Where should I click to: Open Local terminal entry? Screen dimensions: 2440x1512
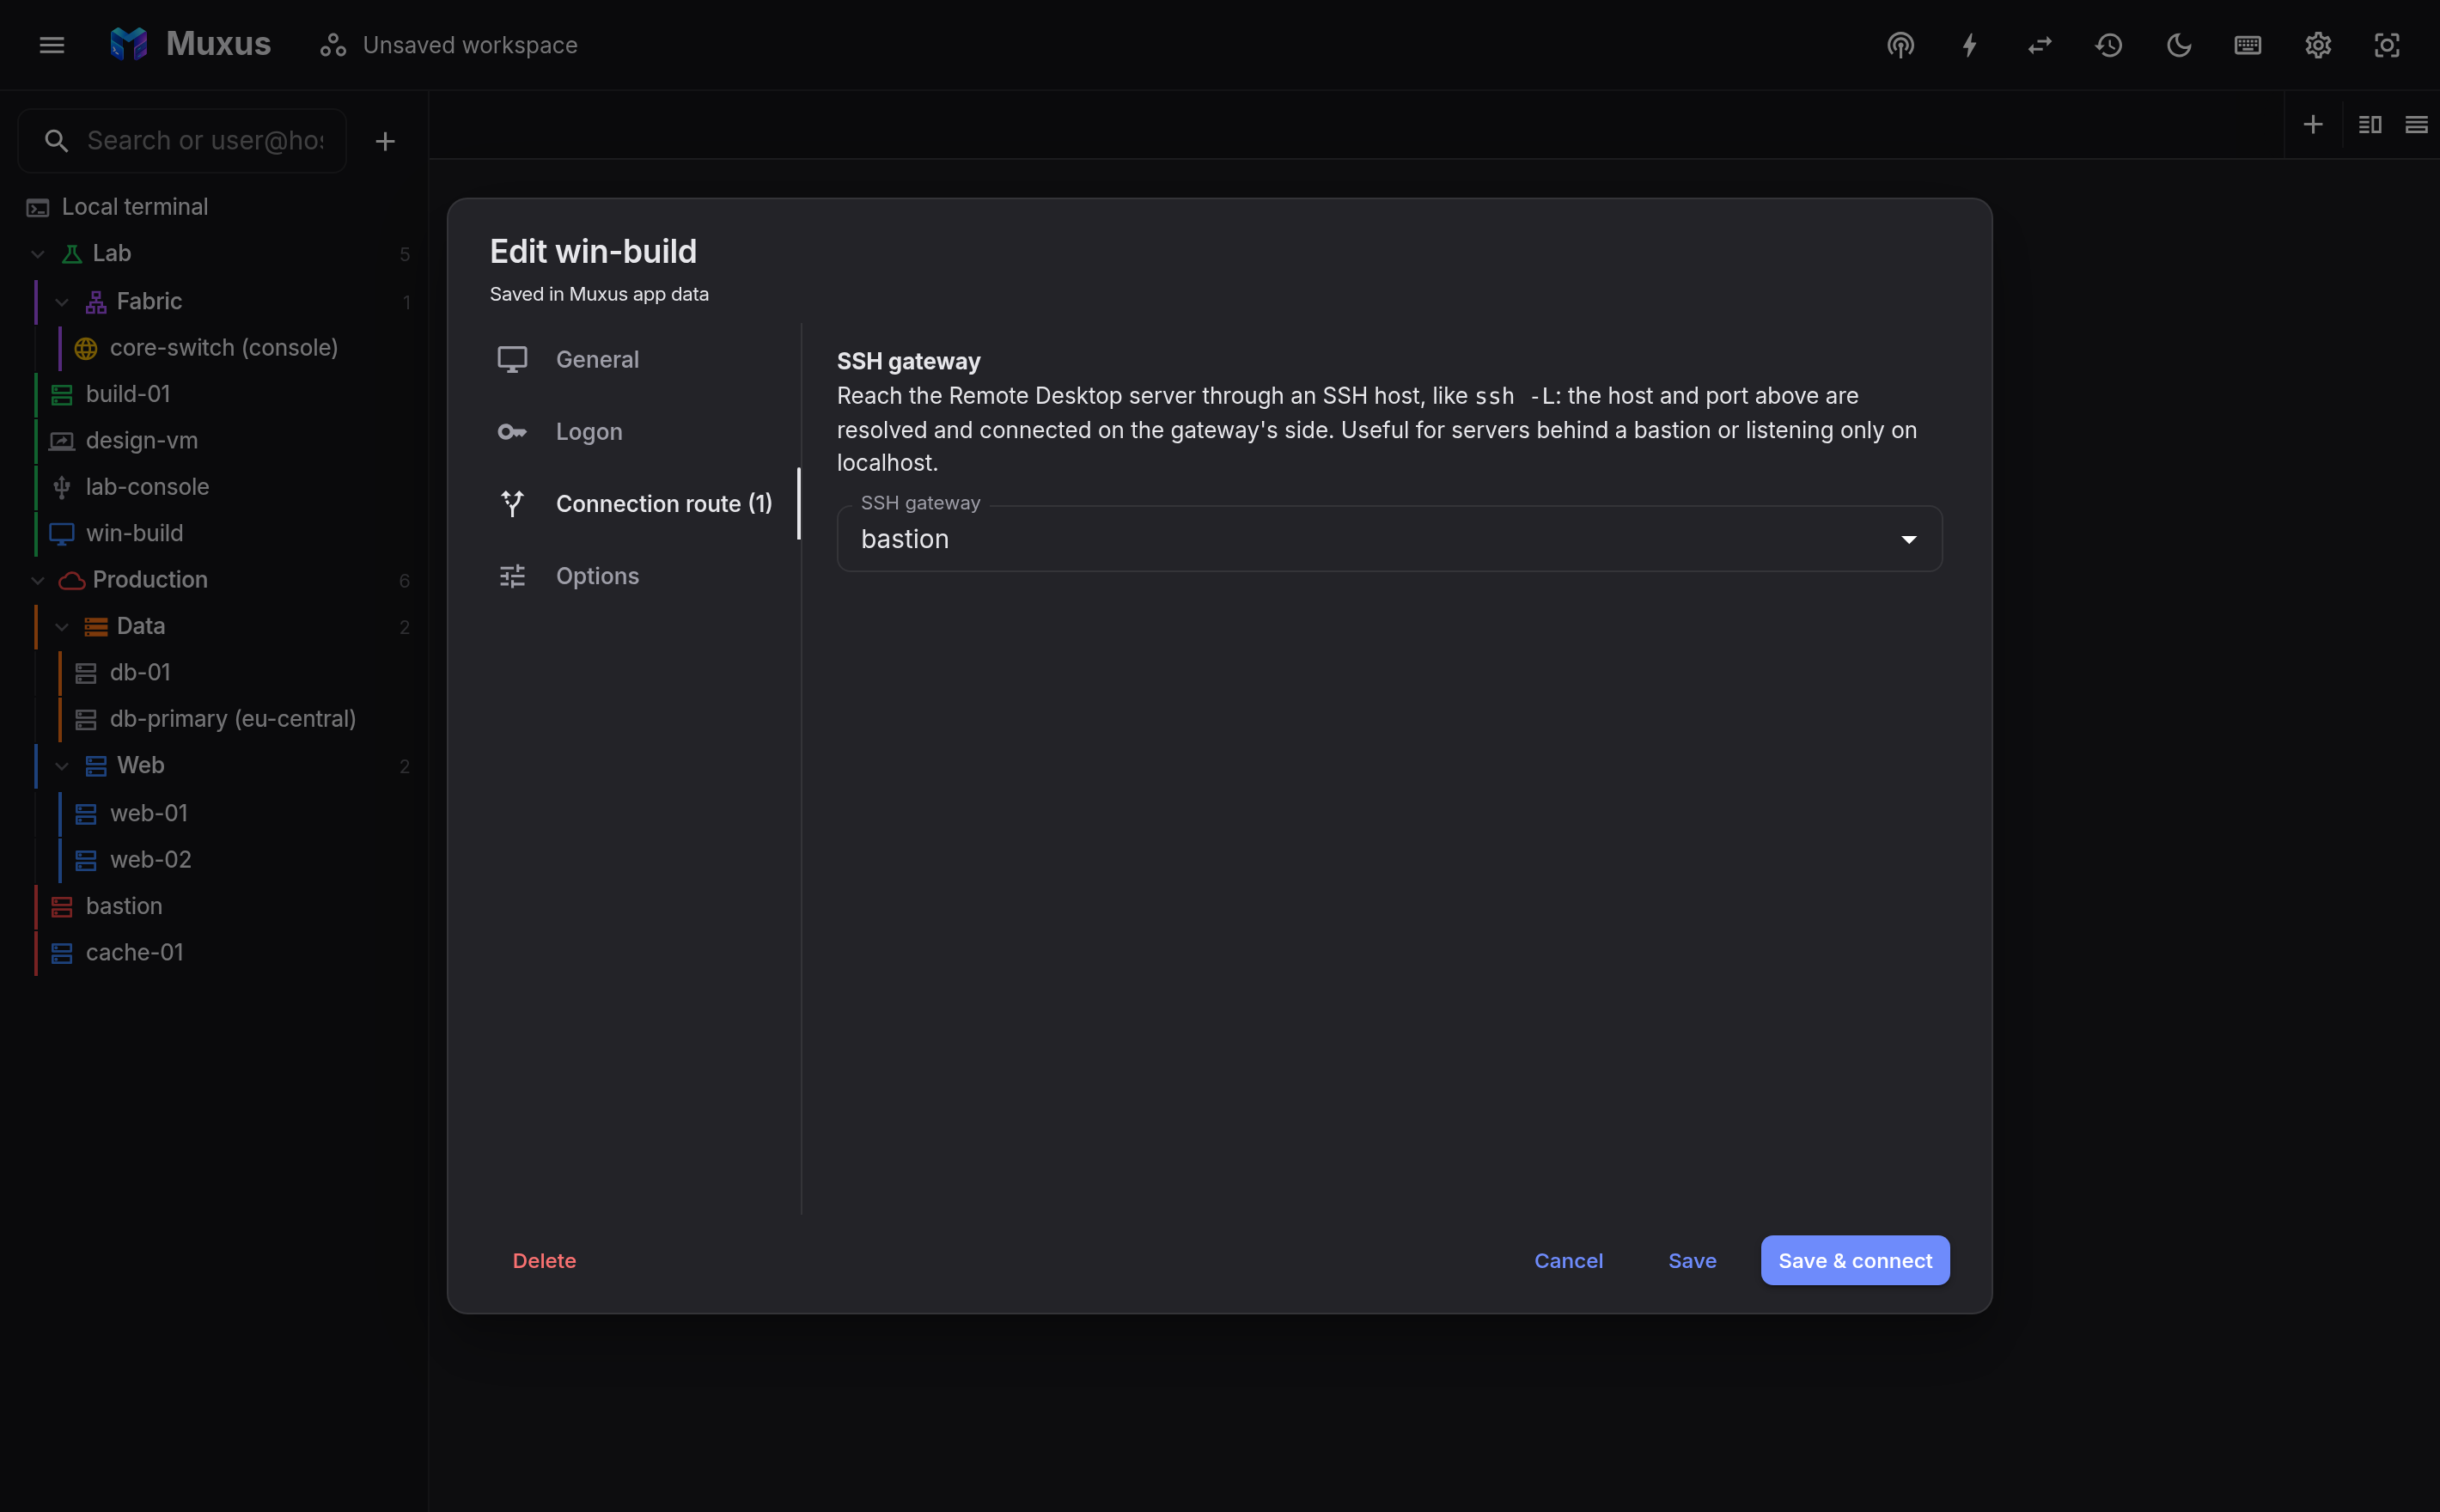coord(214,207)
